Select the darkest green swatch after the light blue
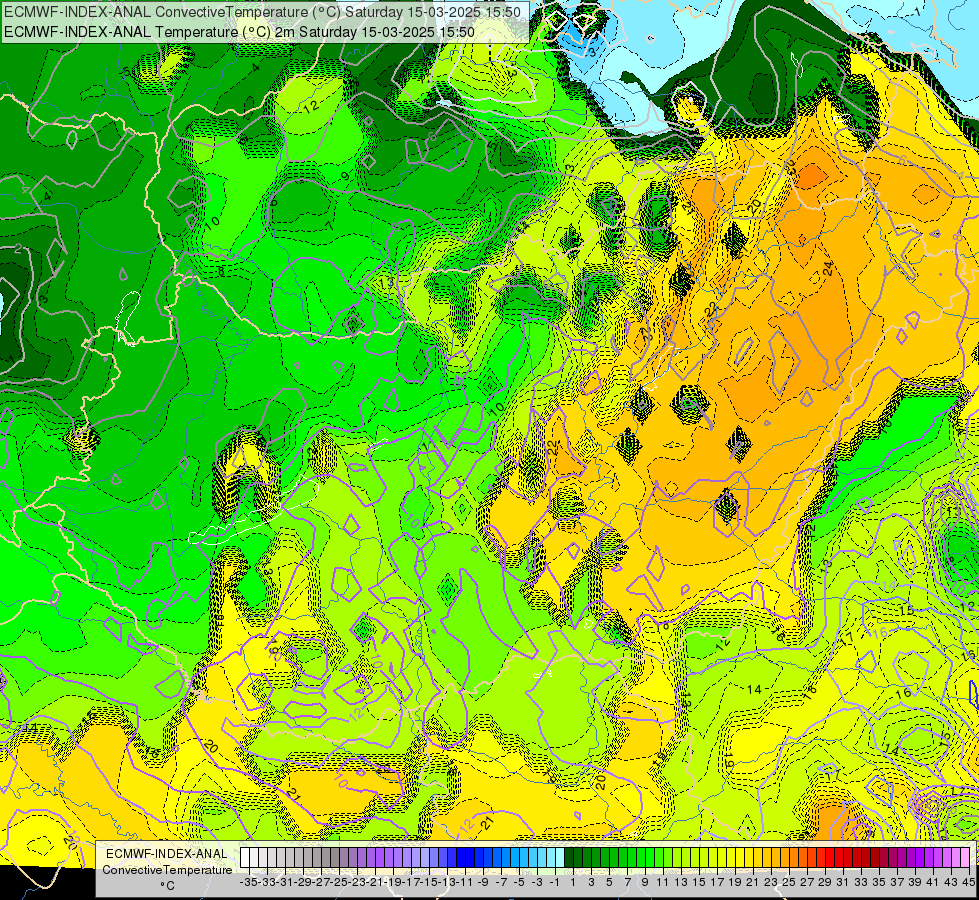 click(x=569, y=857)
